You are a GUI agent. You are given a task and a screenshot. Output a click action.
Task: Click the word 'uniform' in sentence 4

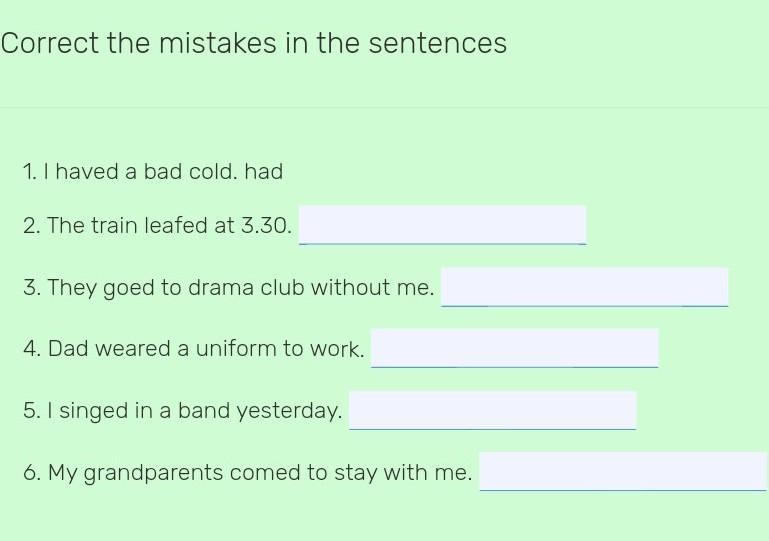pyautogui.click(x=236, y=349)
